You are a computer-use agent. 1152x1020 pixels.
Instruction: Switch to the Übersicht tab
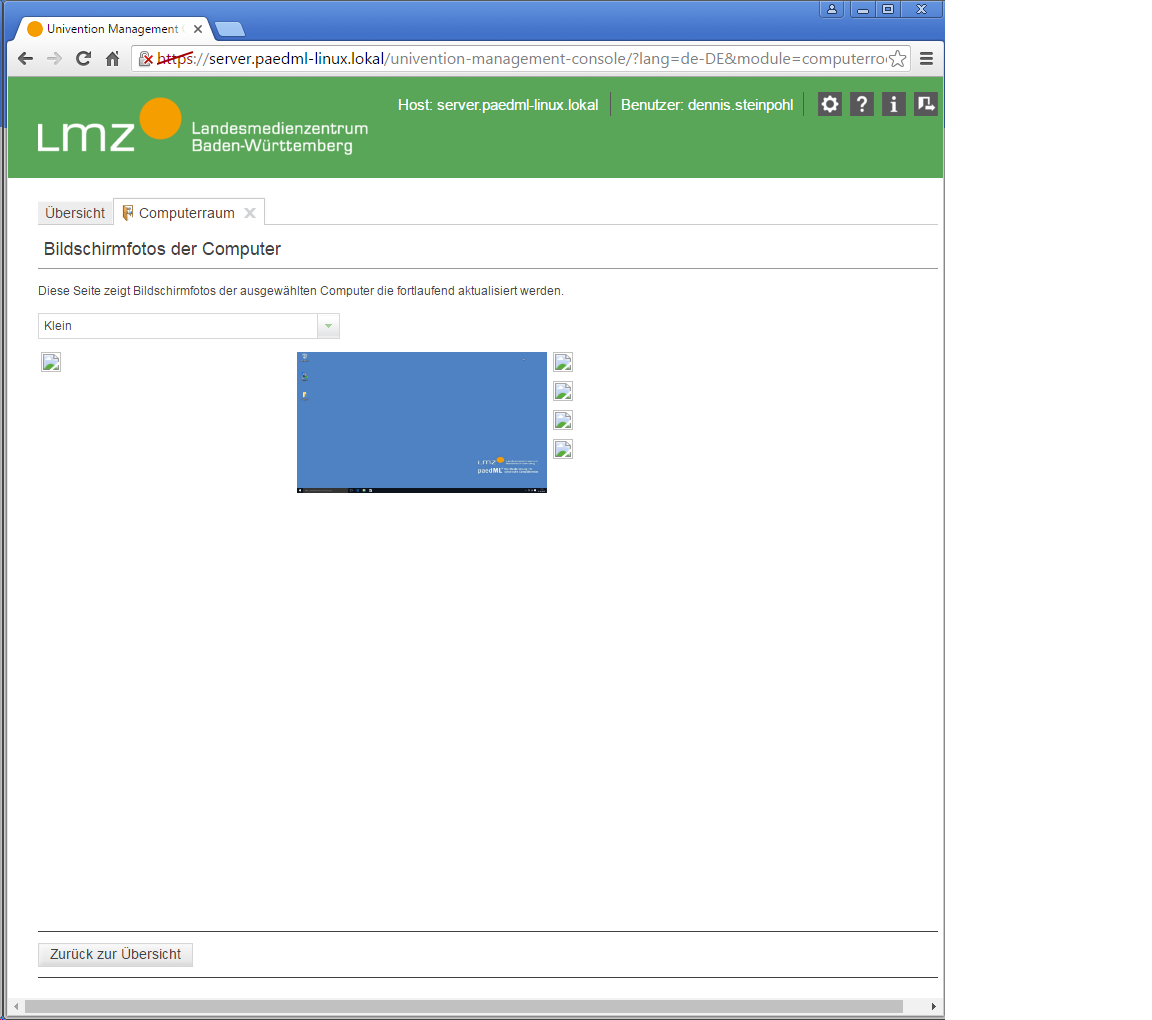75,213
